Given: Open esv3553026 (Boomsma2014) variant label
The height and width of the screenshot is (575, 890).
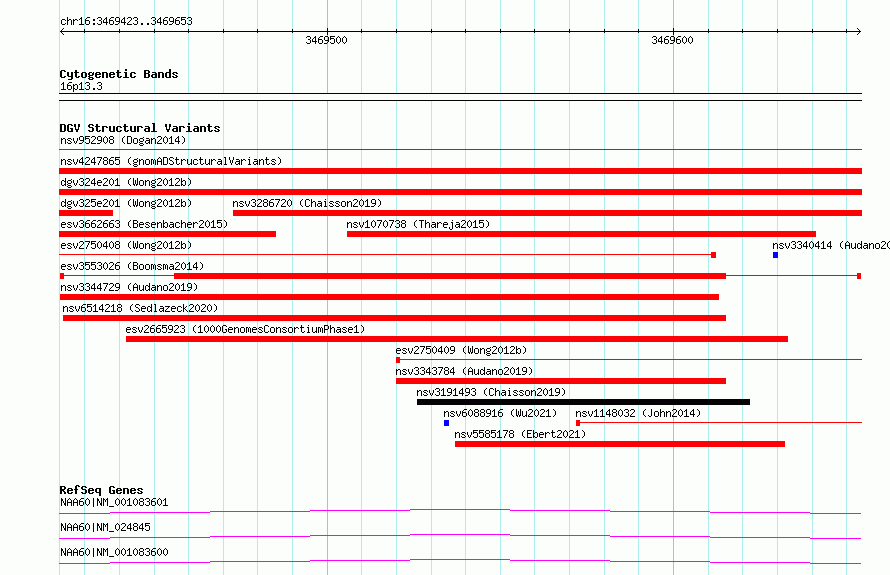Looking at the screenshot, I should coord(132,266).
